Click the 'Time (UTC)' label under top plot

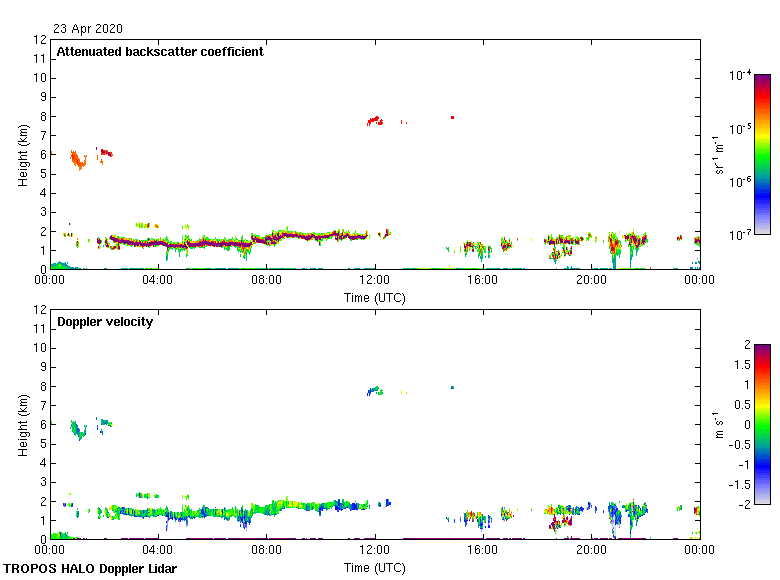pos(375,297)
